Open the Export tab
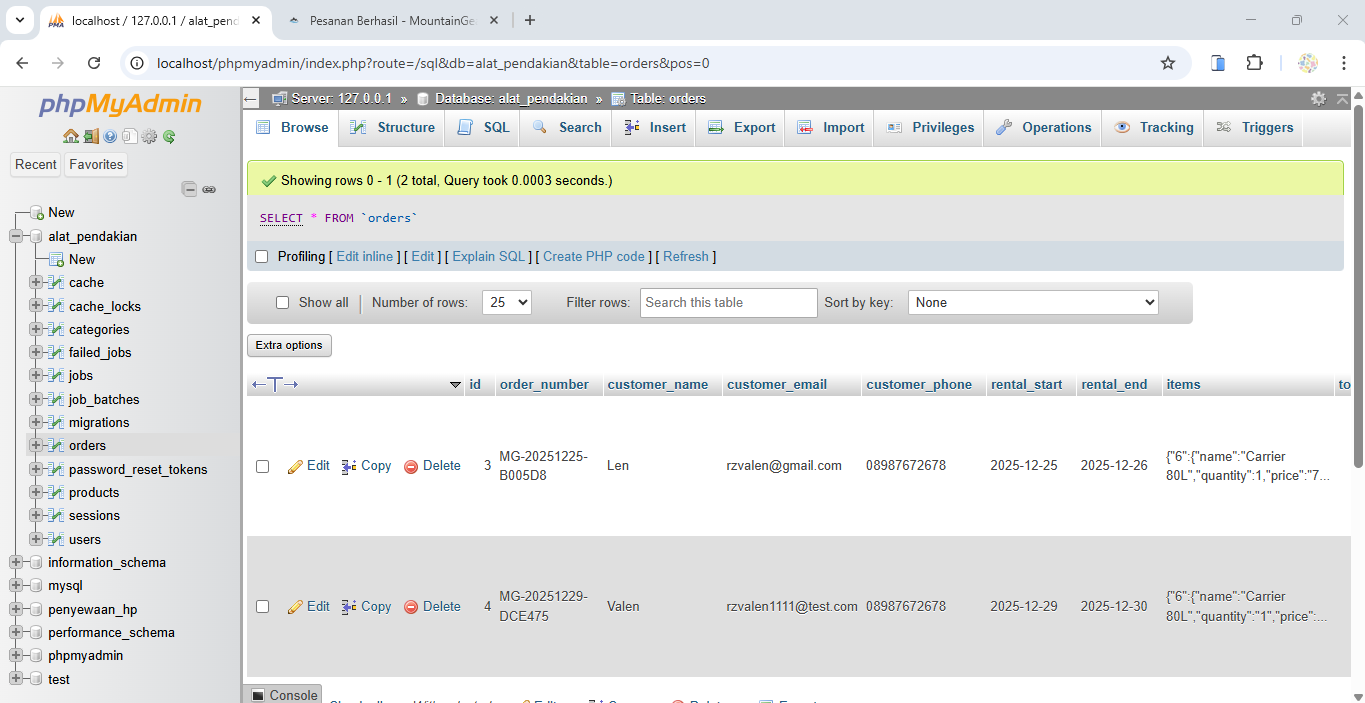The image size is (1365, 703). click(740, 127)
